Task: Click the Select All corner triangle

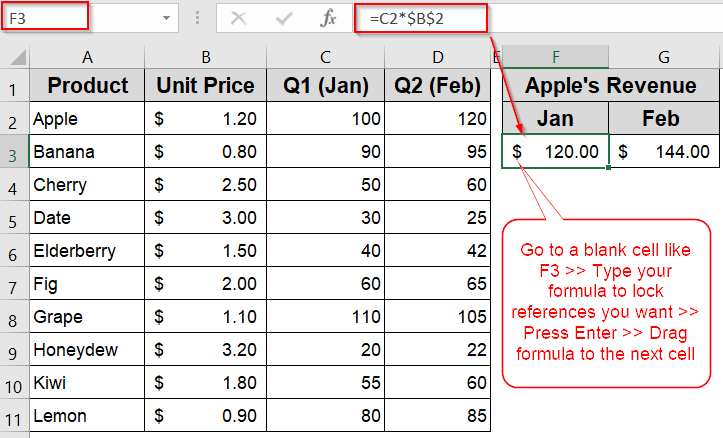Action: pos(18,58)
